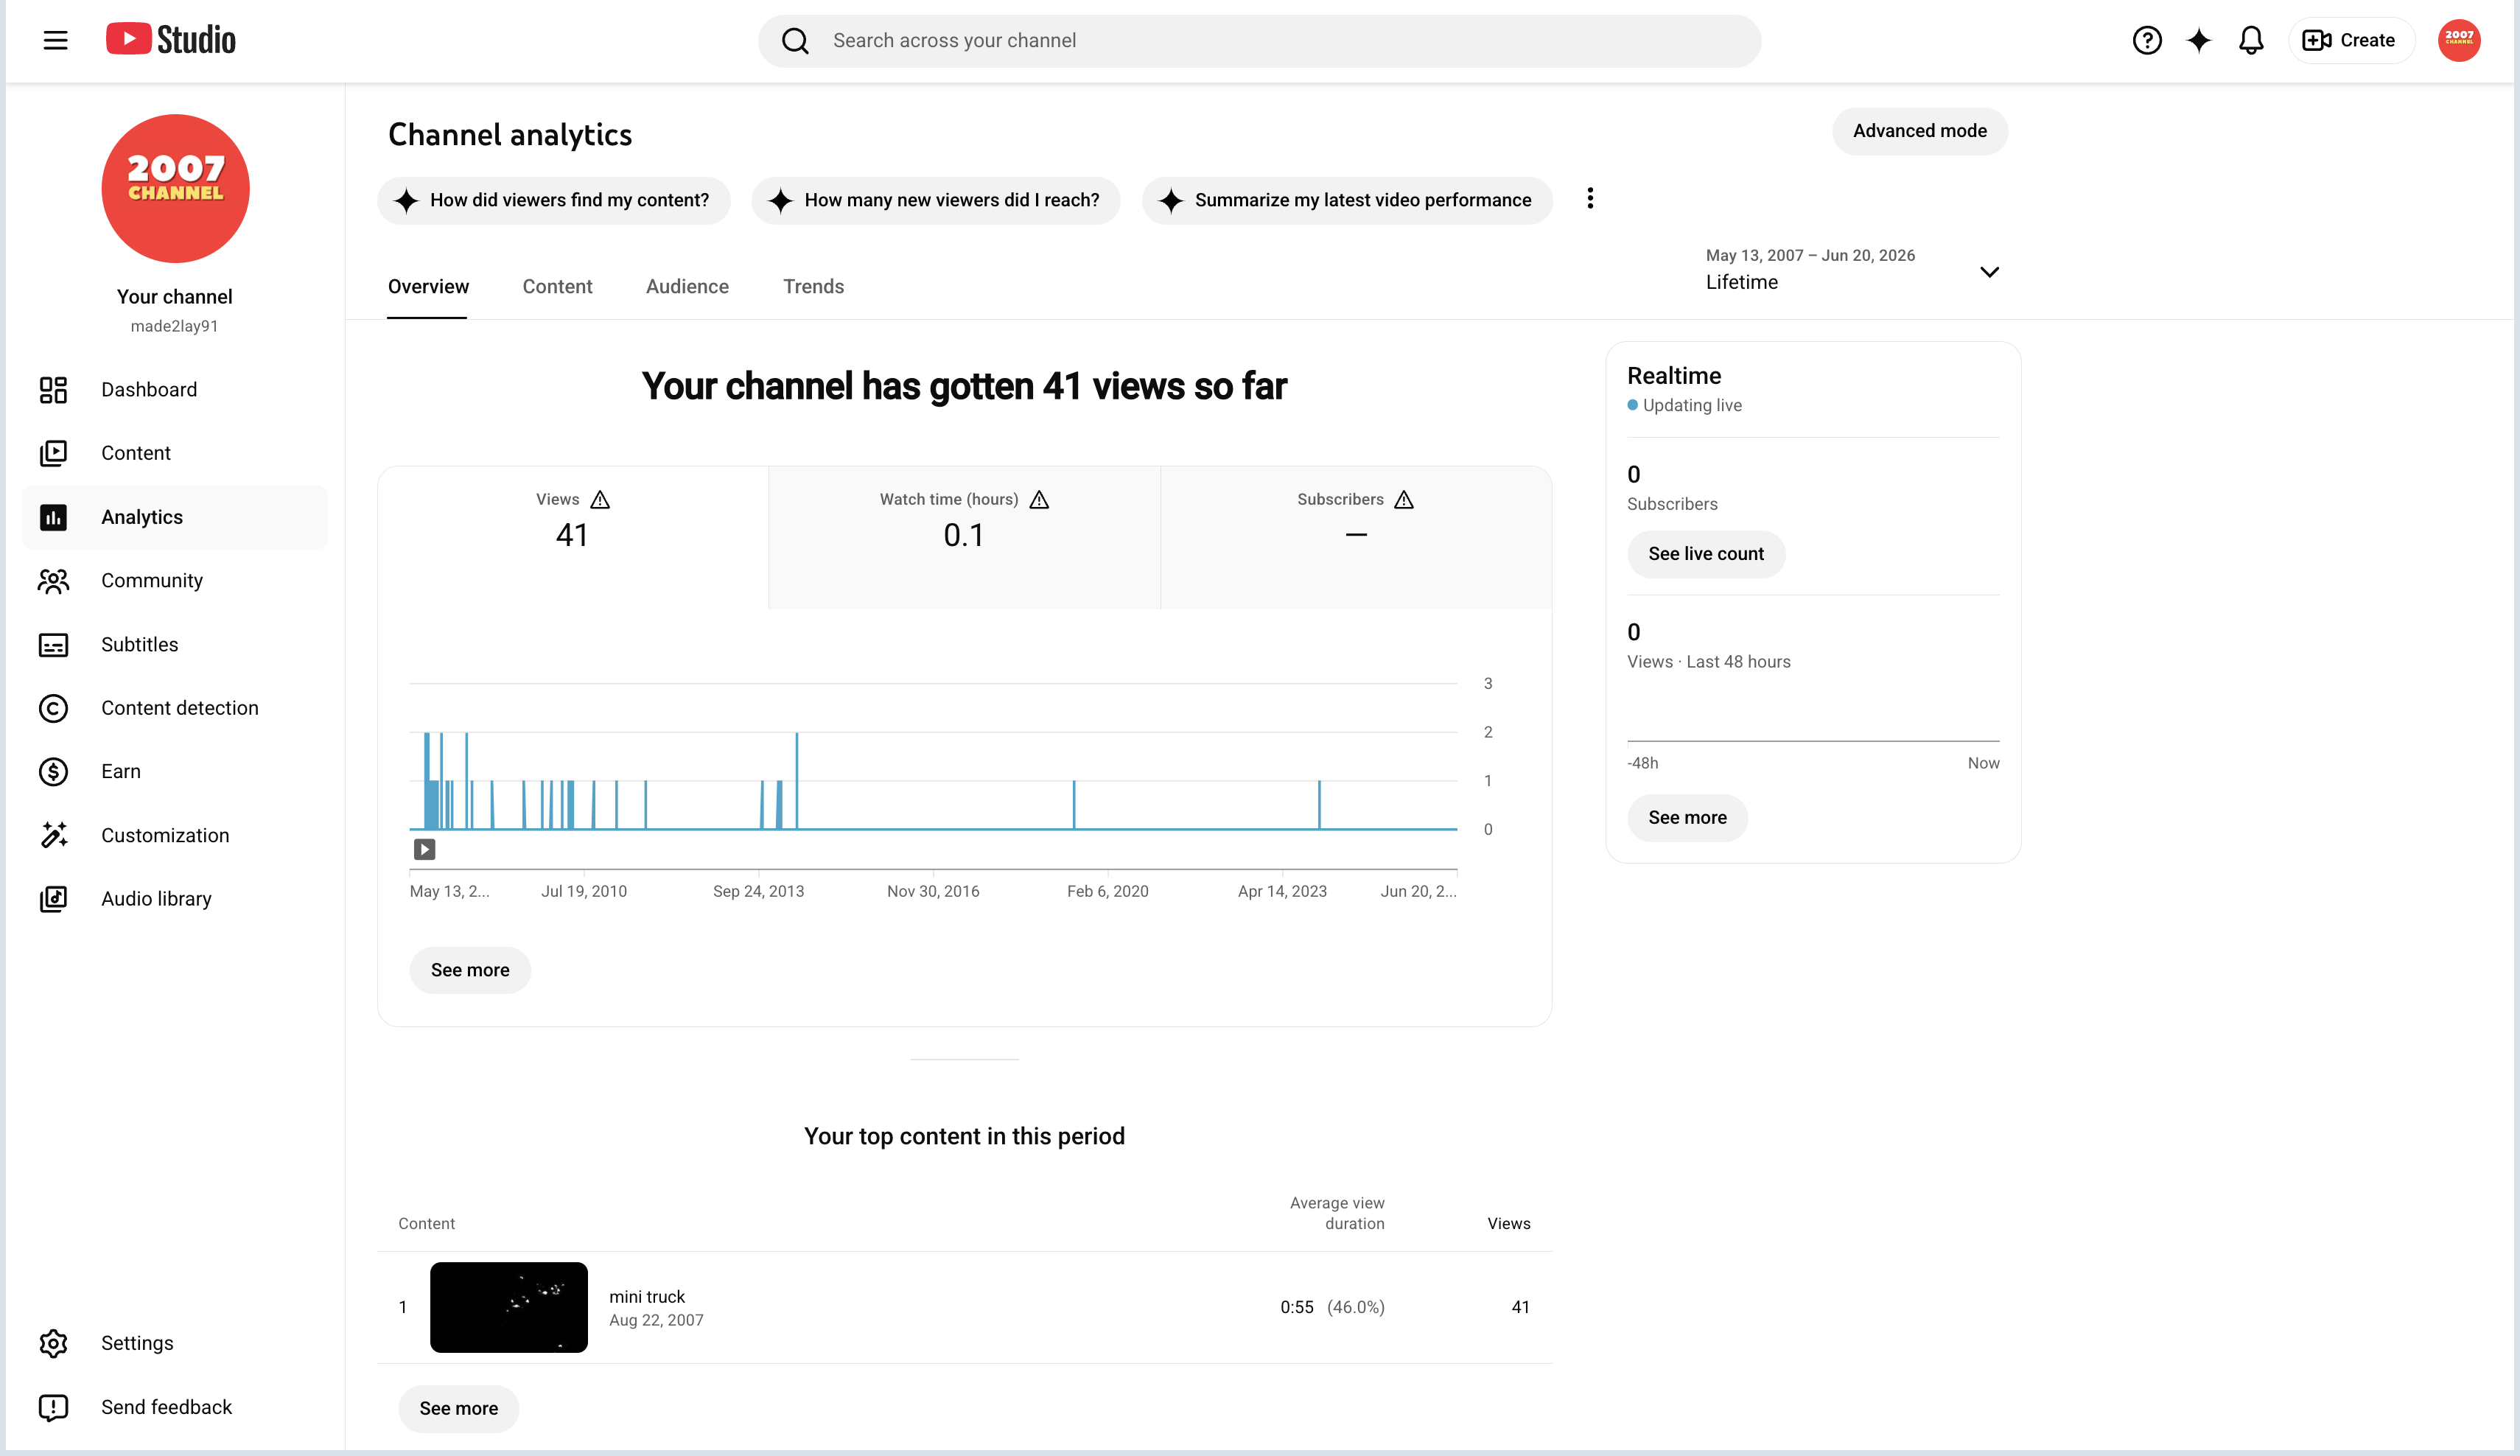Open the notifications bell
Viewport: 2520px width, 1456px height.
point(2251,40)
